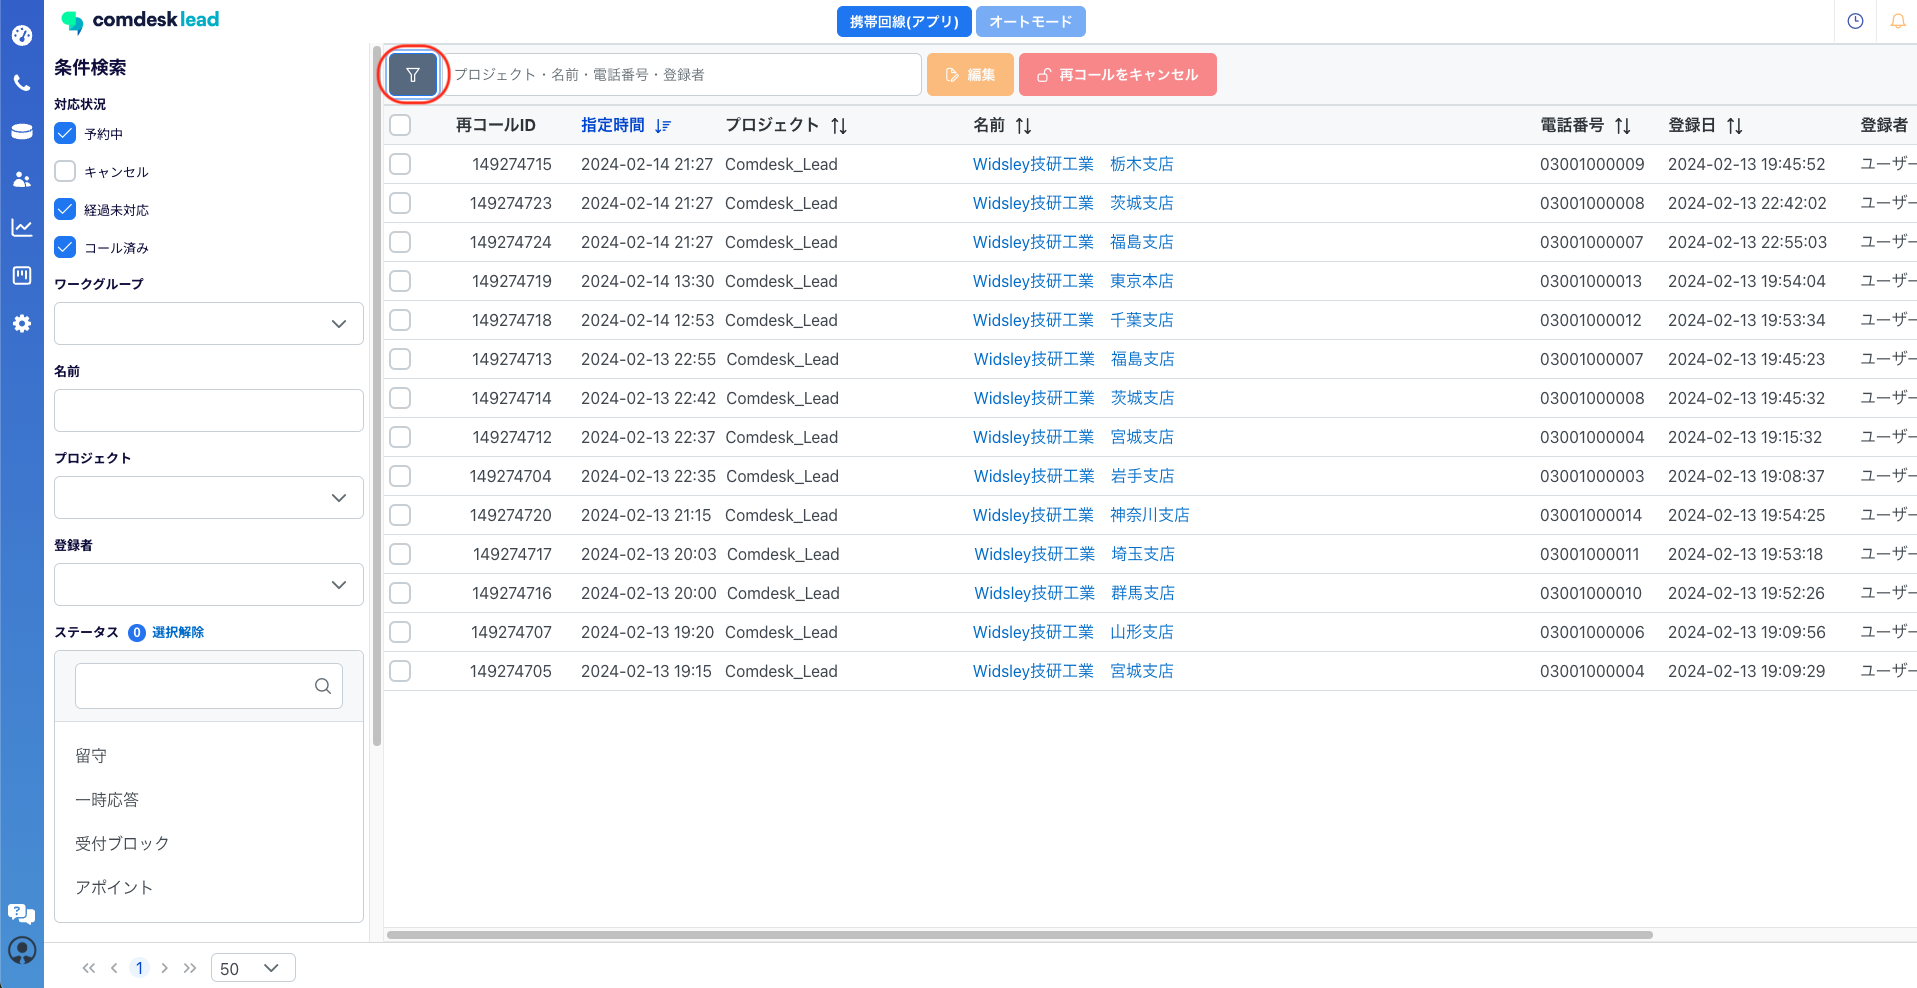Open the 登録者 dropdown
Viewport: 1917px width, 988px height.
click(208, 585)
